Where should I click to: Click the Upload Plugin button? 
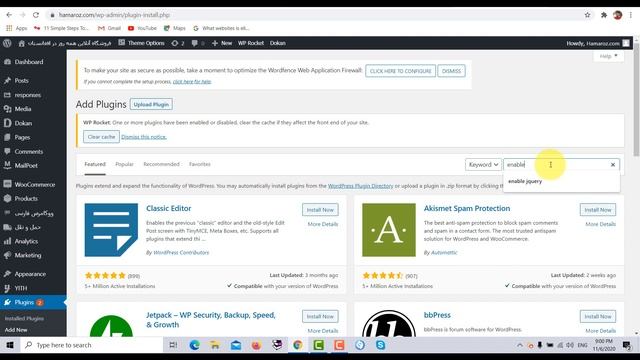coord(151,104)
